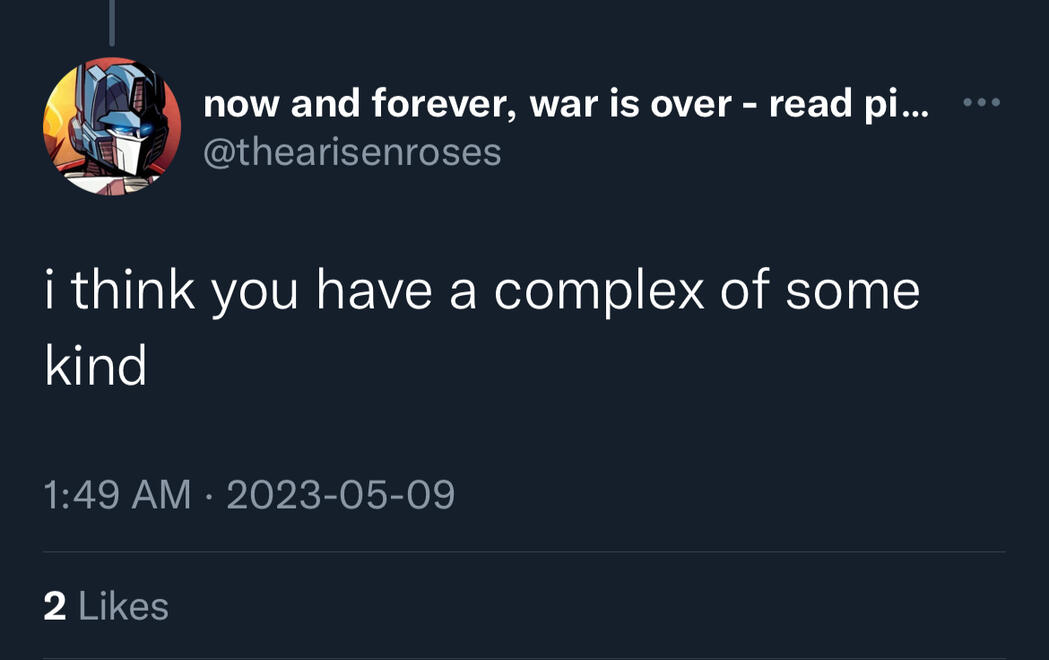Click the 2023-05-09 date

point(340,494)
